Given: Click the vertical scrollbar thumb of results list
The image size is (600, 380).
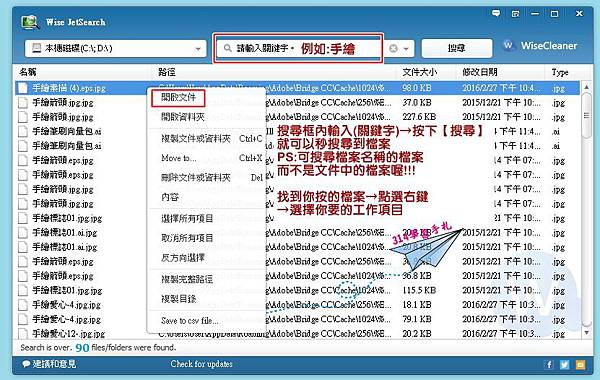Looking at the screenshot, I should [x=586, y=116].
